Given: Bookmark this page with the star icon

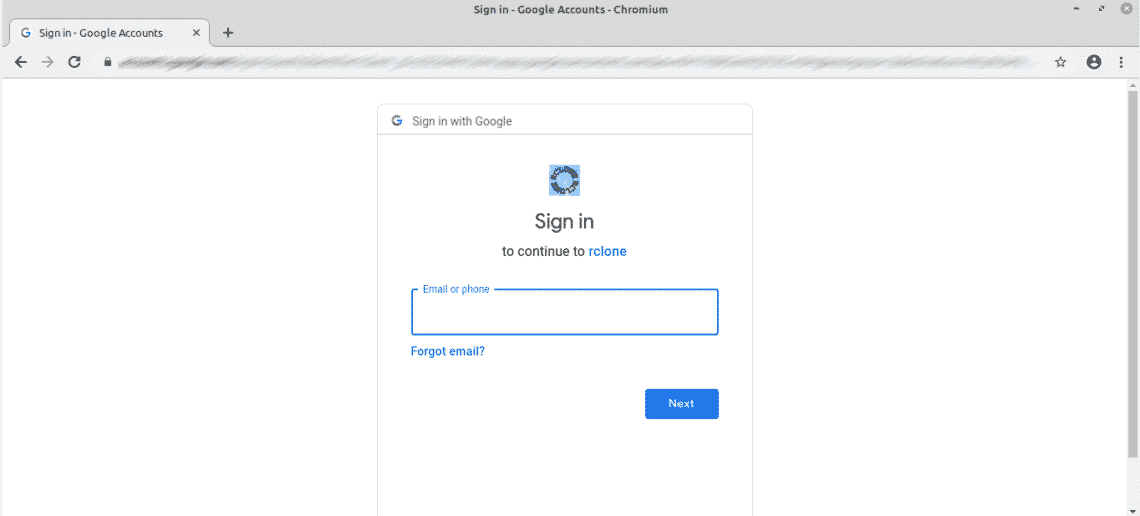Looking at the screenshot, I should coord(1061,63).
